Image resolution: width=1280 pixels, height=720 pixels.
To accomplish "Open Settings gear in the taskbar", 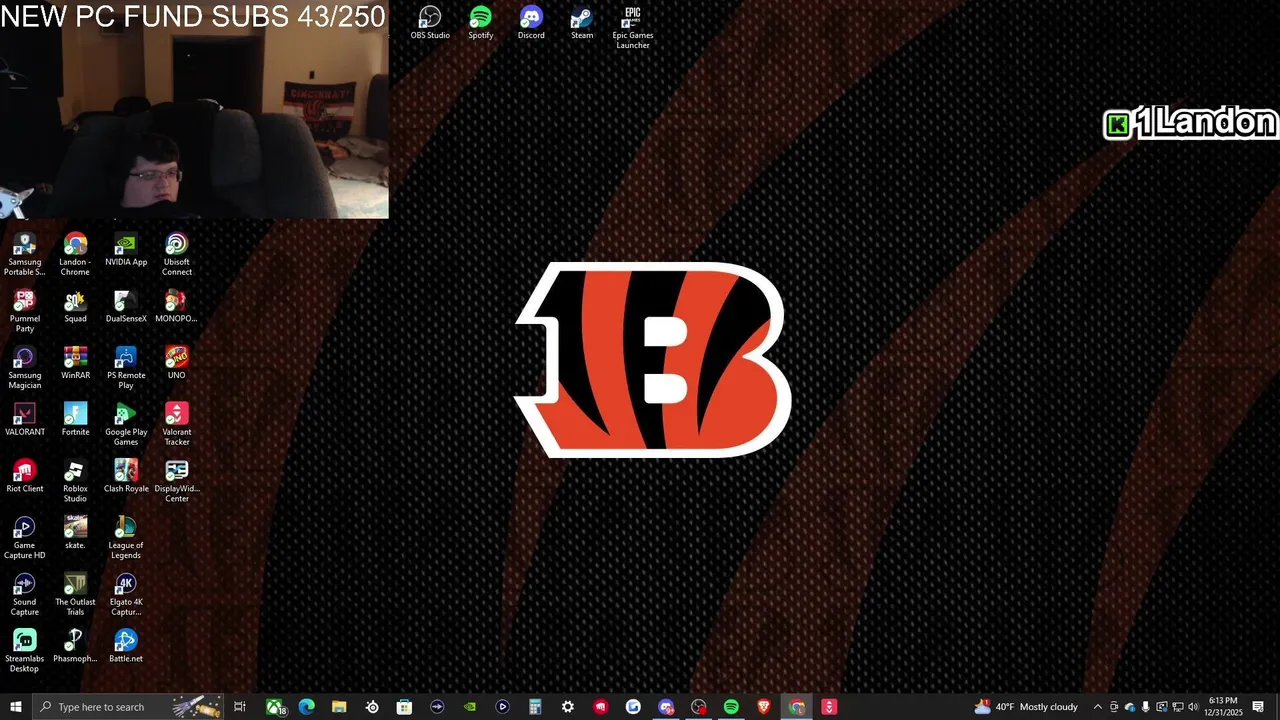I will coord(568,707).
